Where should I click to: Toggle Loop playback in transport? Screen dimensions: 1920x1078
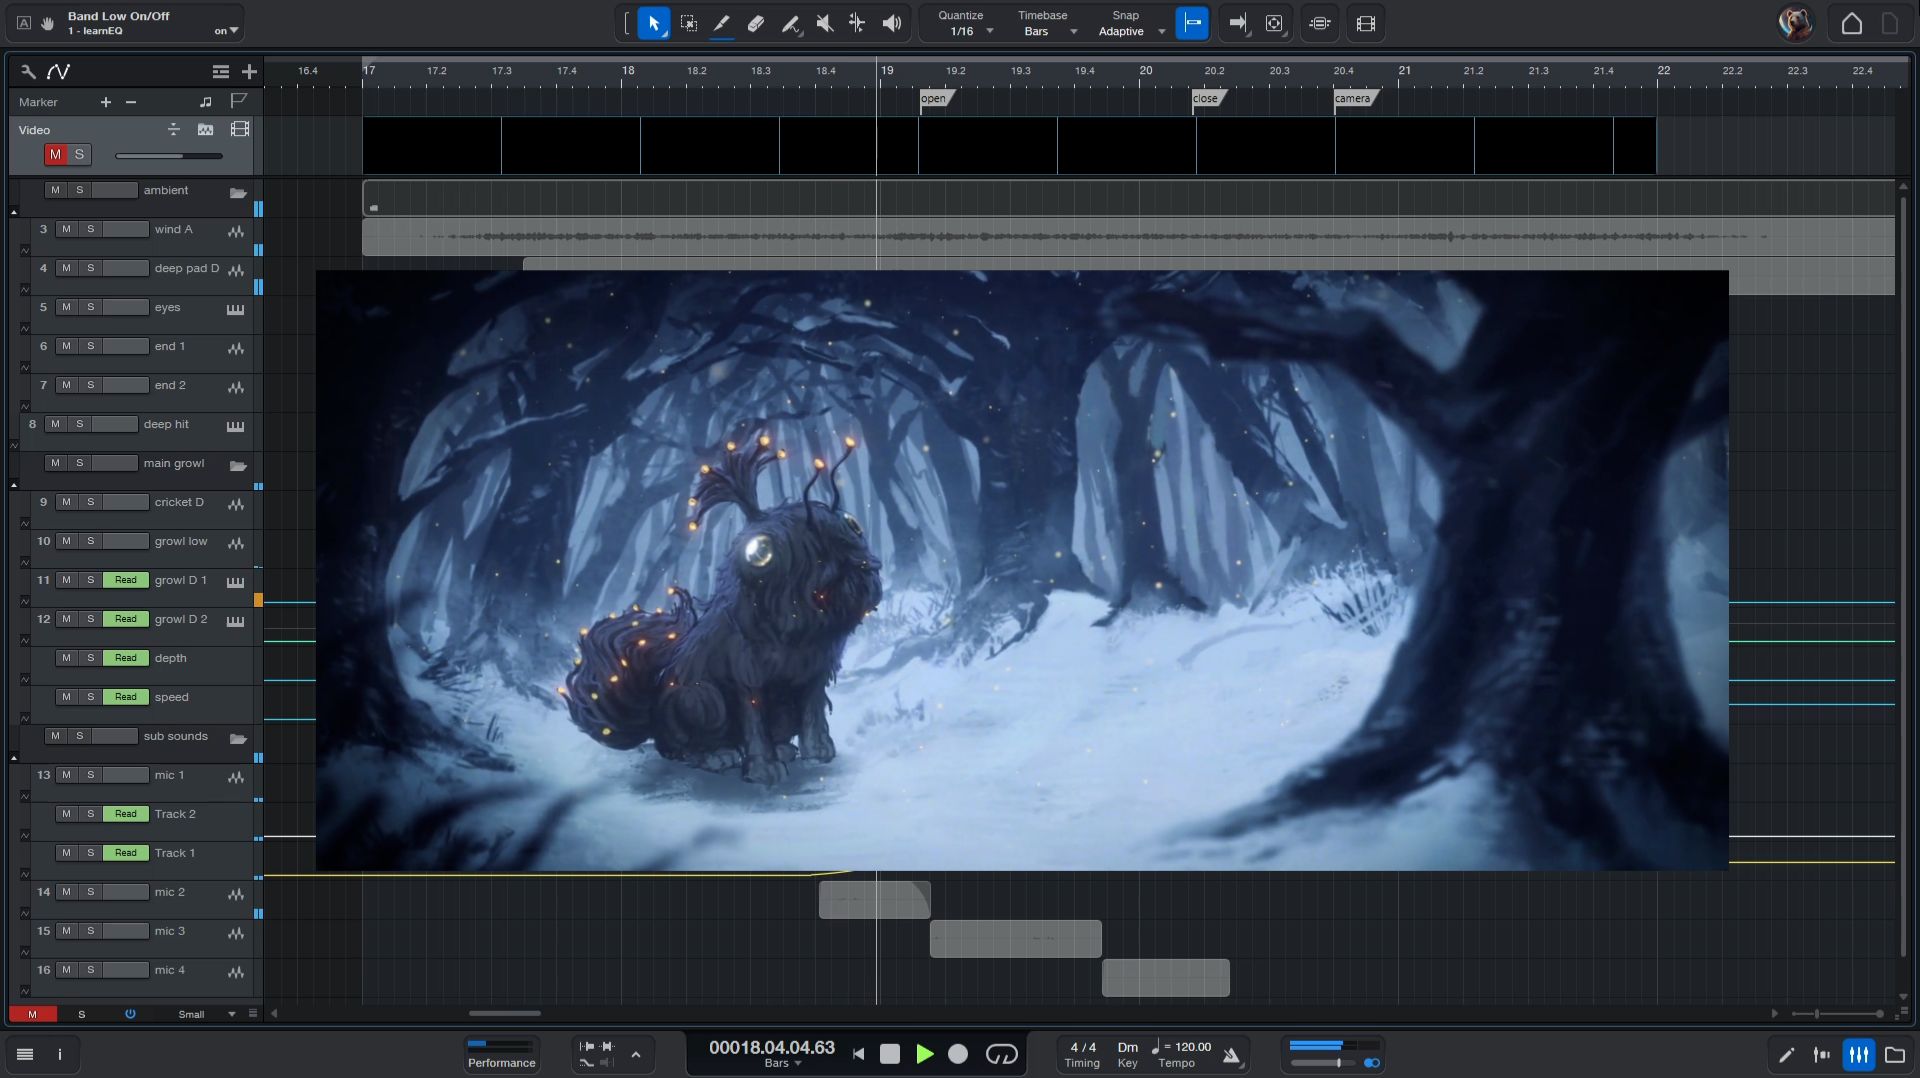(x=1001, y=1054)
